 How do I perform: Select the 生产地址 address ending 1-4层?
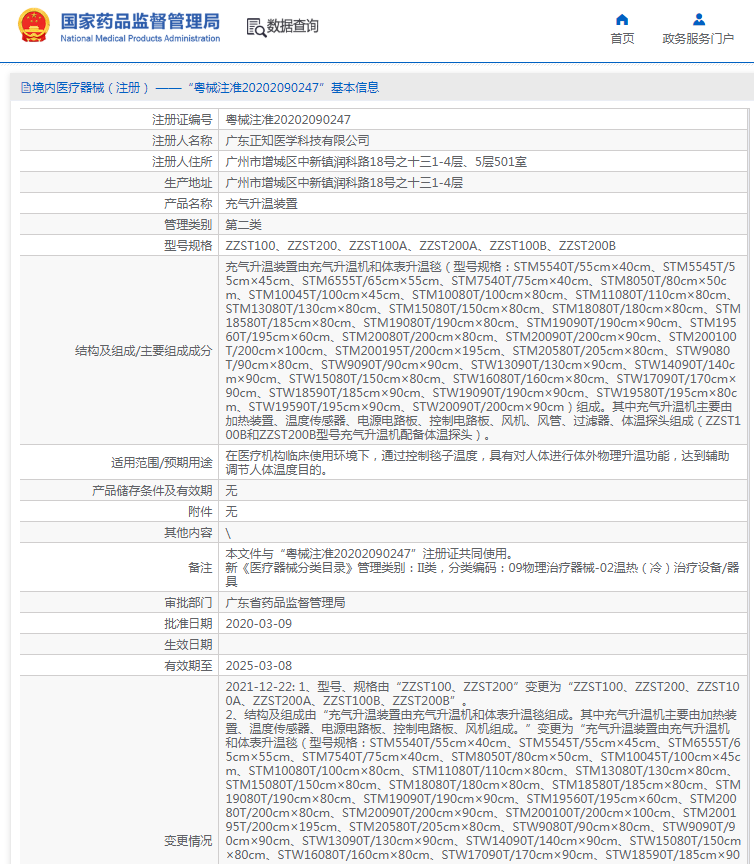tap(344, 182)
